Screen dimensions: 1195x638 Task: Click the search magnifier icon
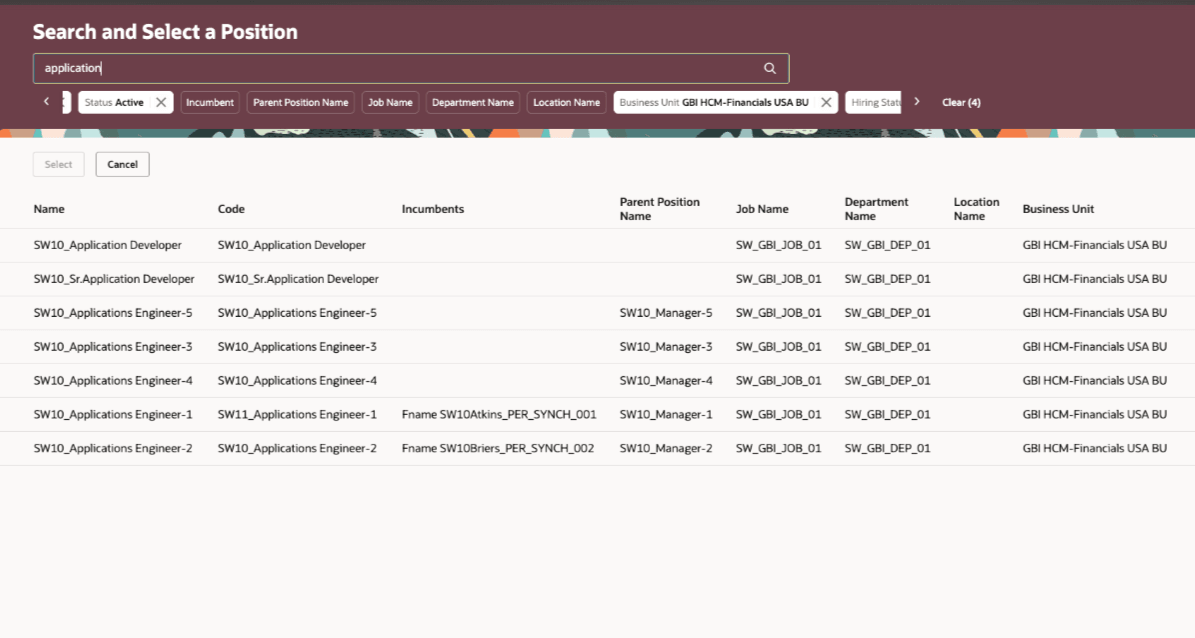point(770,69)
